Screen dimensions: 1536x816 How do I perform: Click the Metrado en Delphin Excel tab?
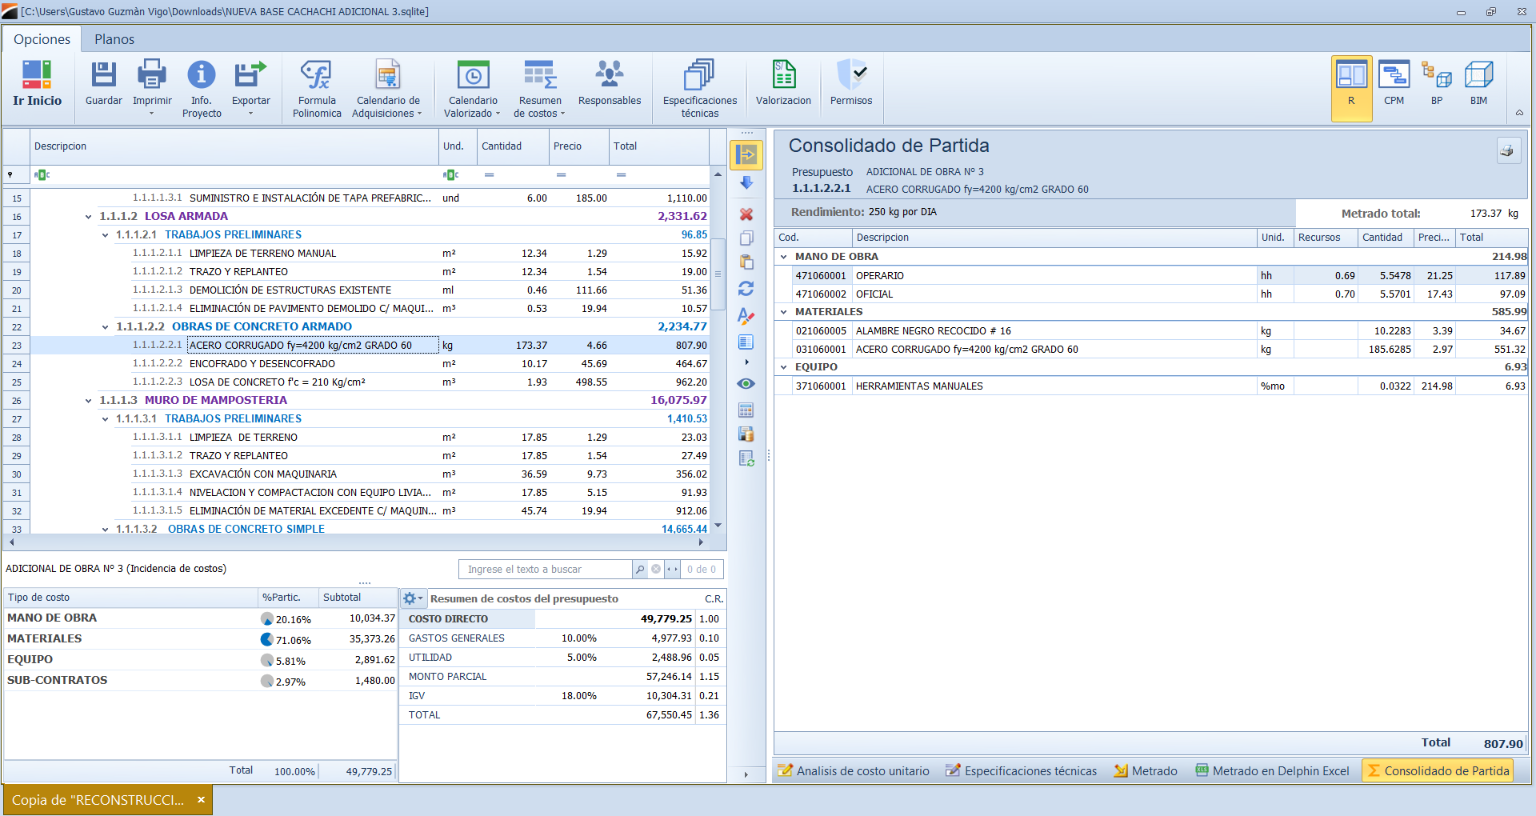pos(1272,771)
